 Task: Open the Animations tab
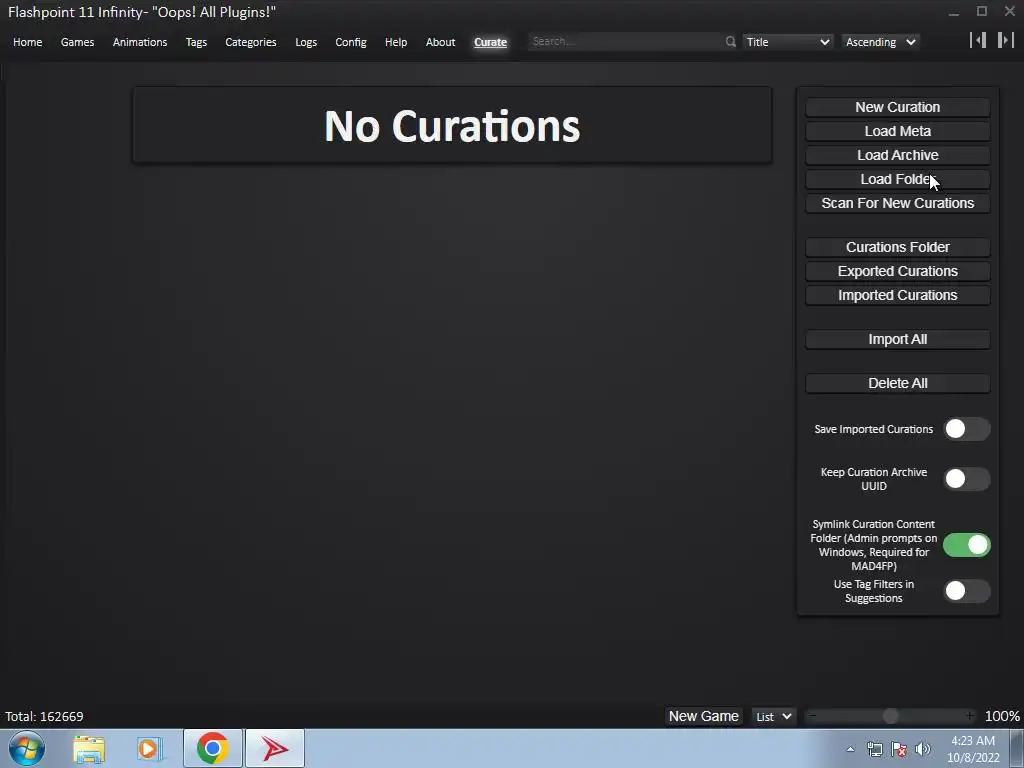click(x=140, y=42)
